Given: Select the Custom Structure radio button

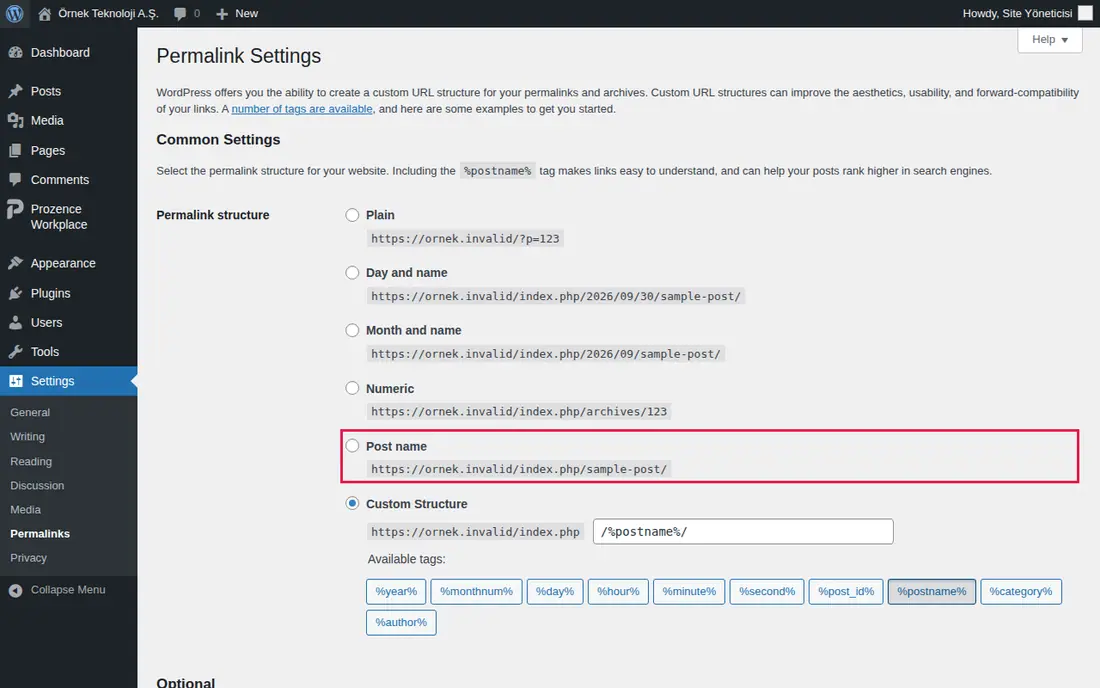Looking at the screenshot, I should click(352, 504).
